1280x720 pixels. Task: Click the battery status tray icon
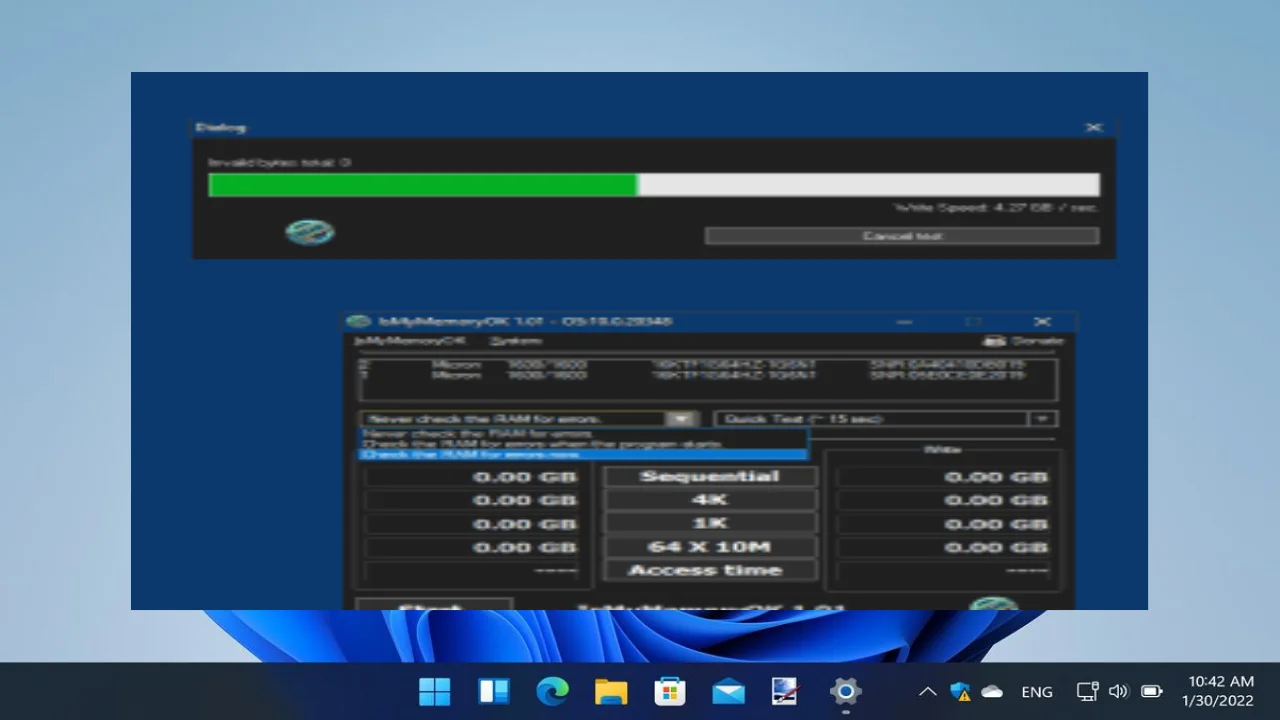click(x=1152, y=691)
